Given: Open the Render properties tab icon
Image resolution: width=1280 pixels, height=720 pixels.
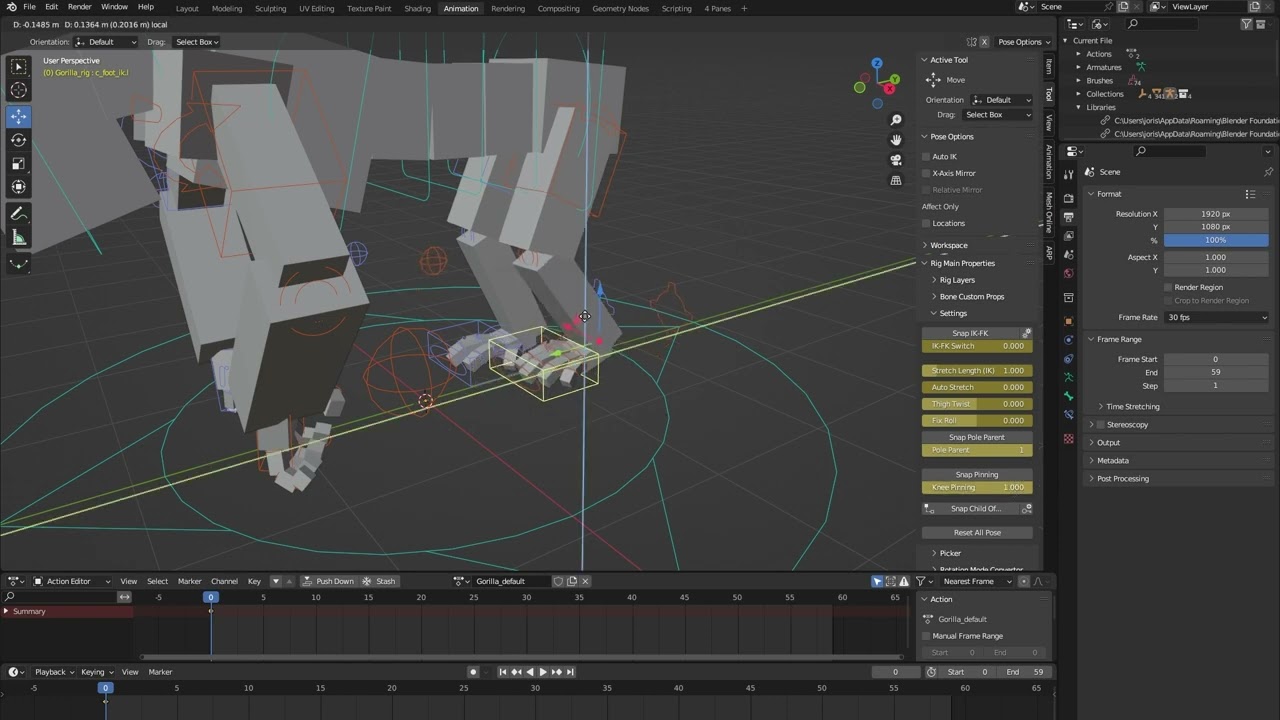Looking at the screenshot, I should 1069,198.
